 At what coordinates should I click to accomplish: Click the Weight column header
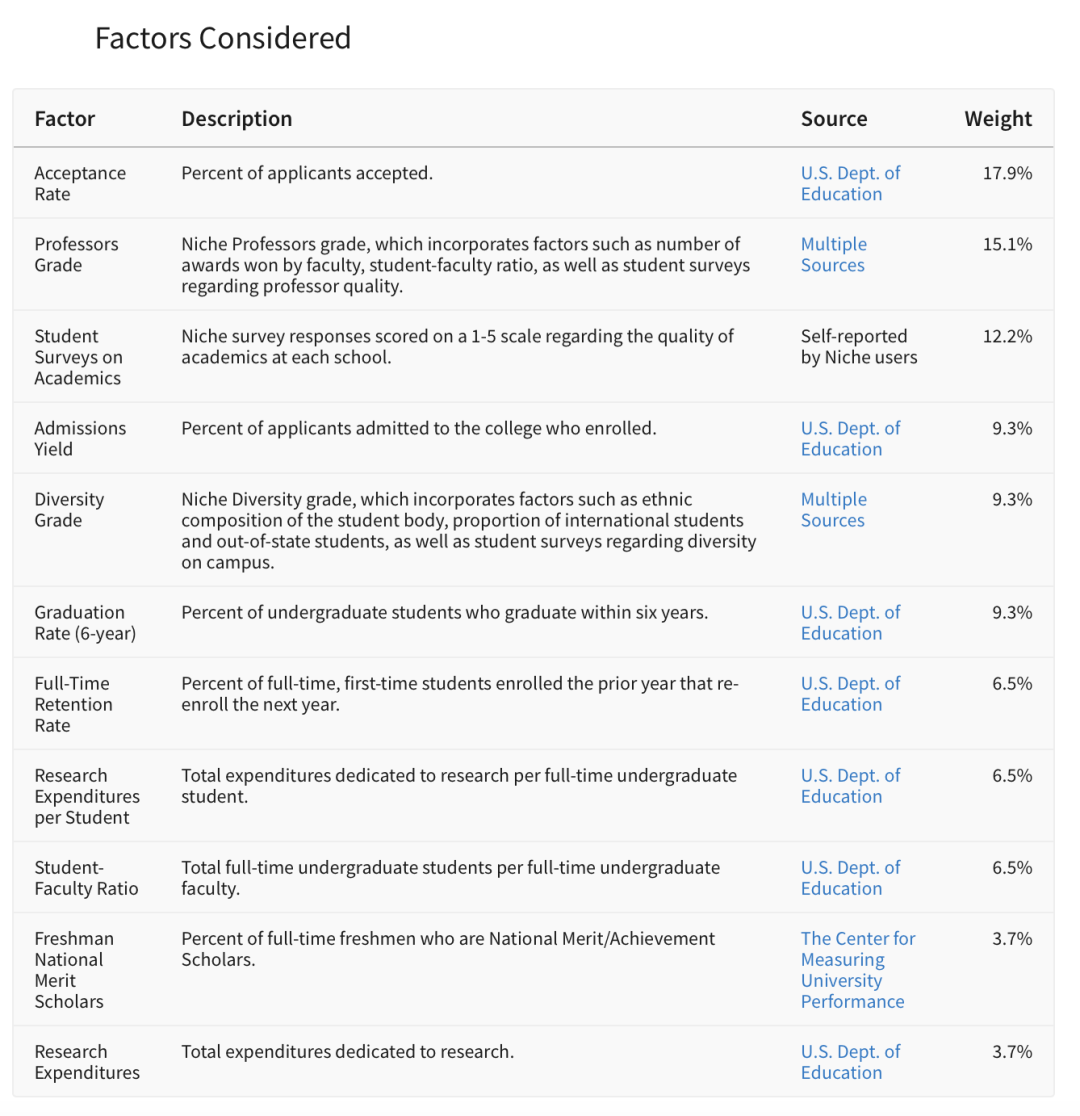(x=997, y=119)
